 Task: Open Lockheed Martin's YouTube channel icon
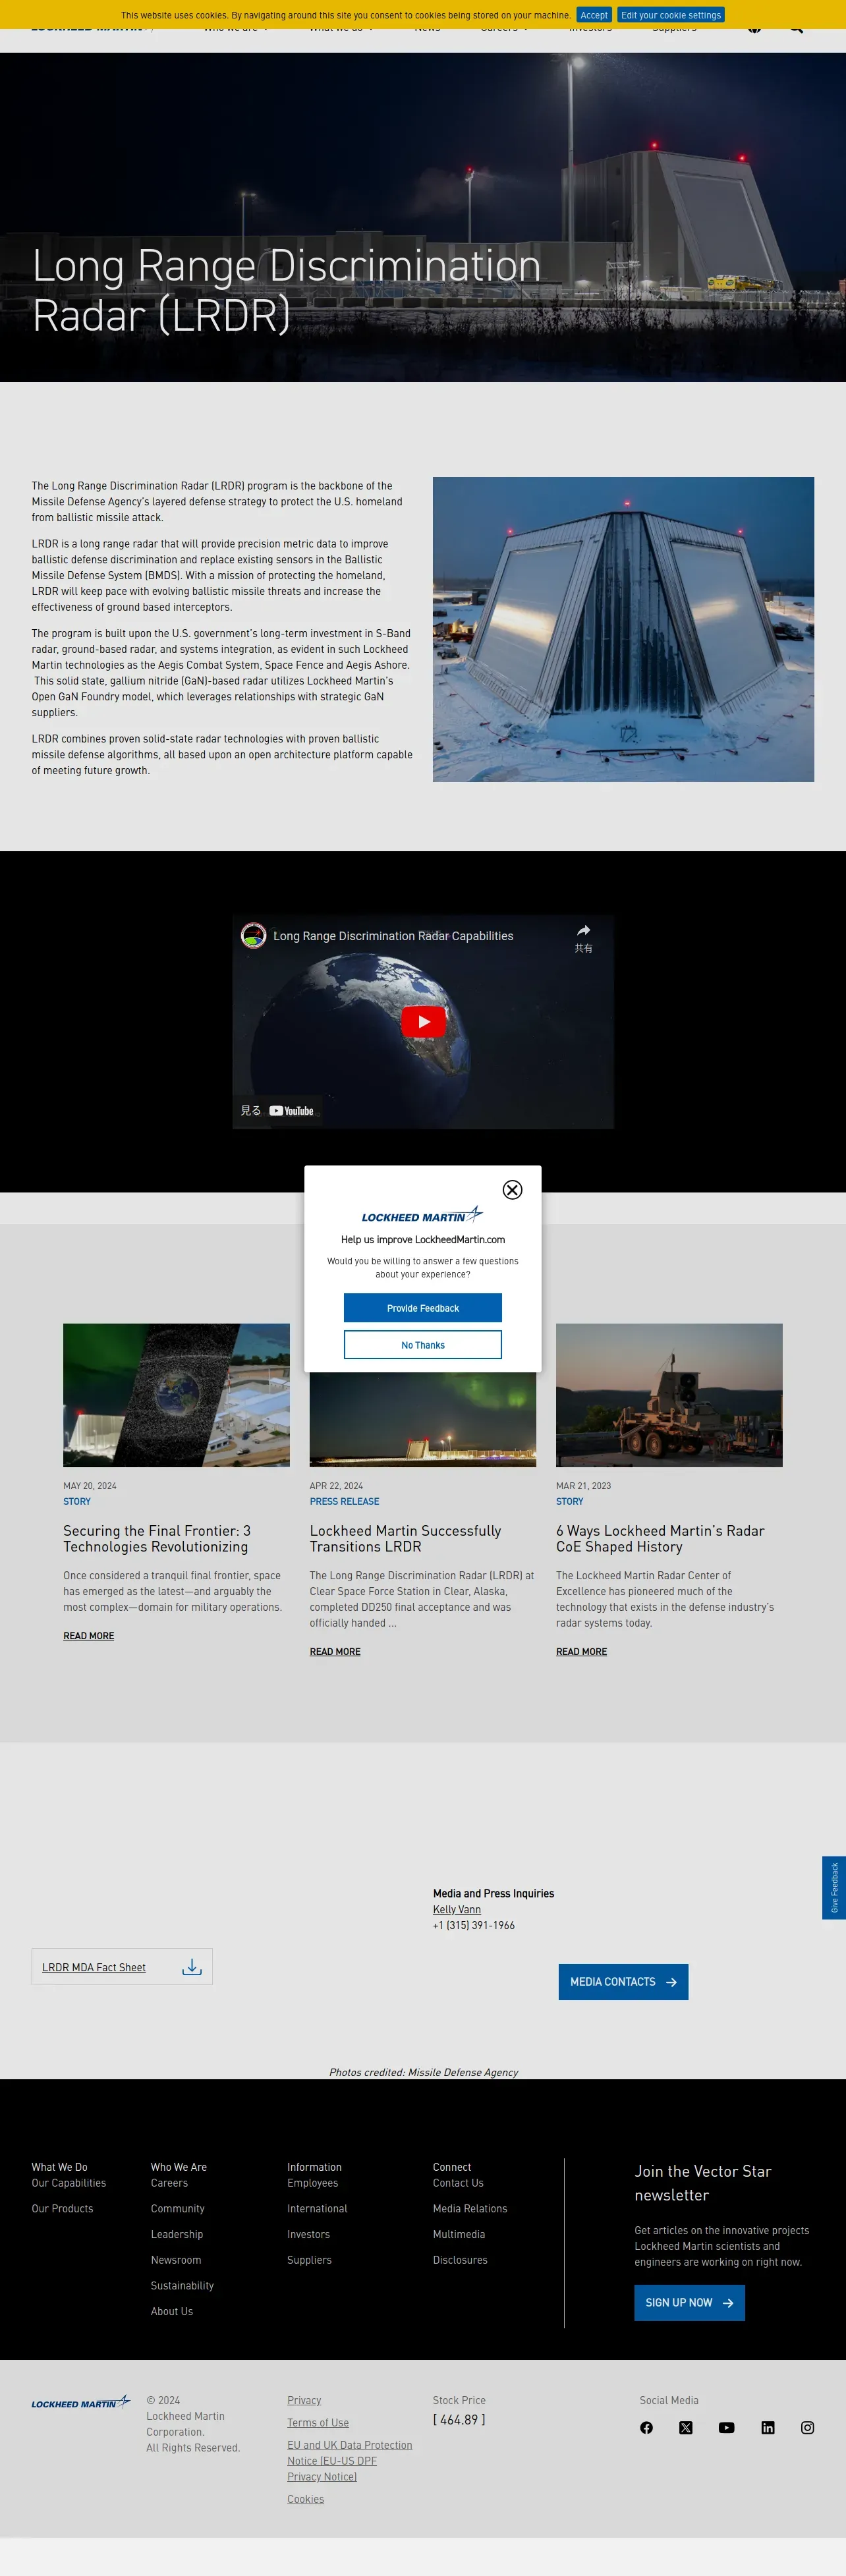(x=727, y=2427)
